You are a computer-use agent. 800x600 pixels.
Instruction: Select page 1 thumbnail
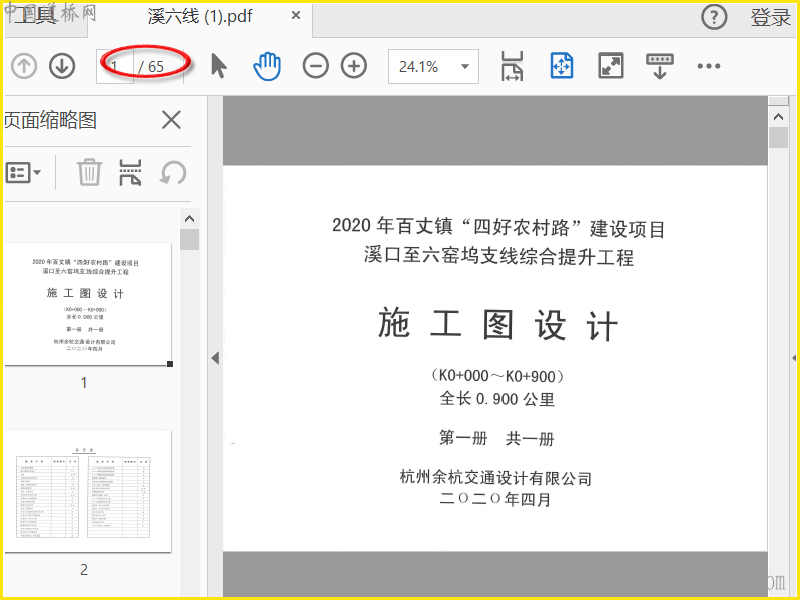pyautogui.click(x=88, y=305)
